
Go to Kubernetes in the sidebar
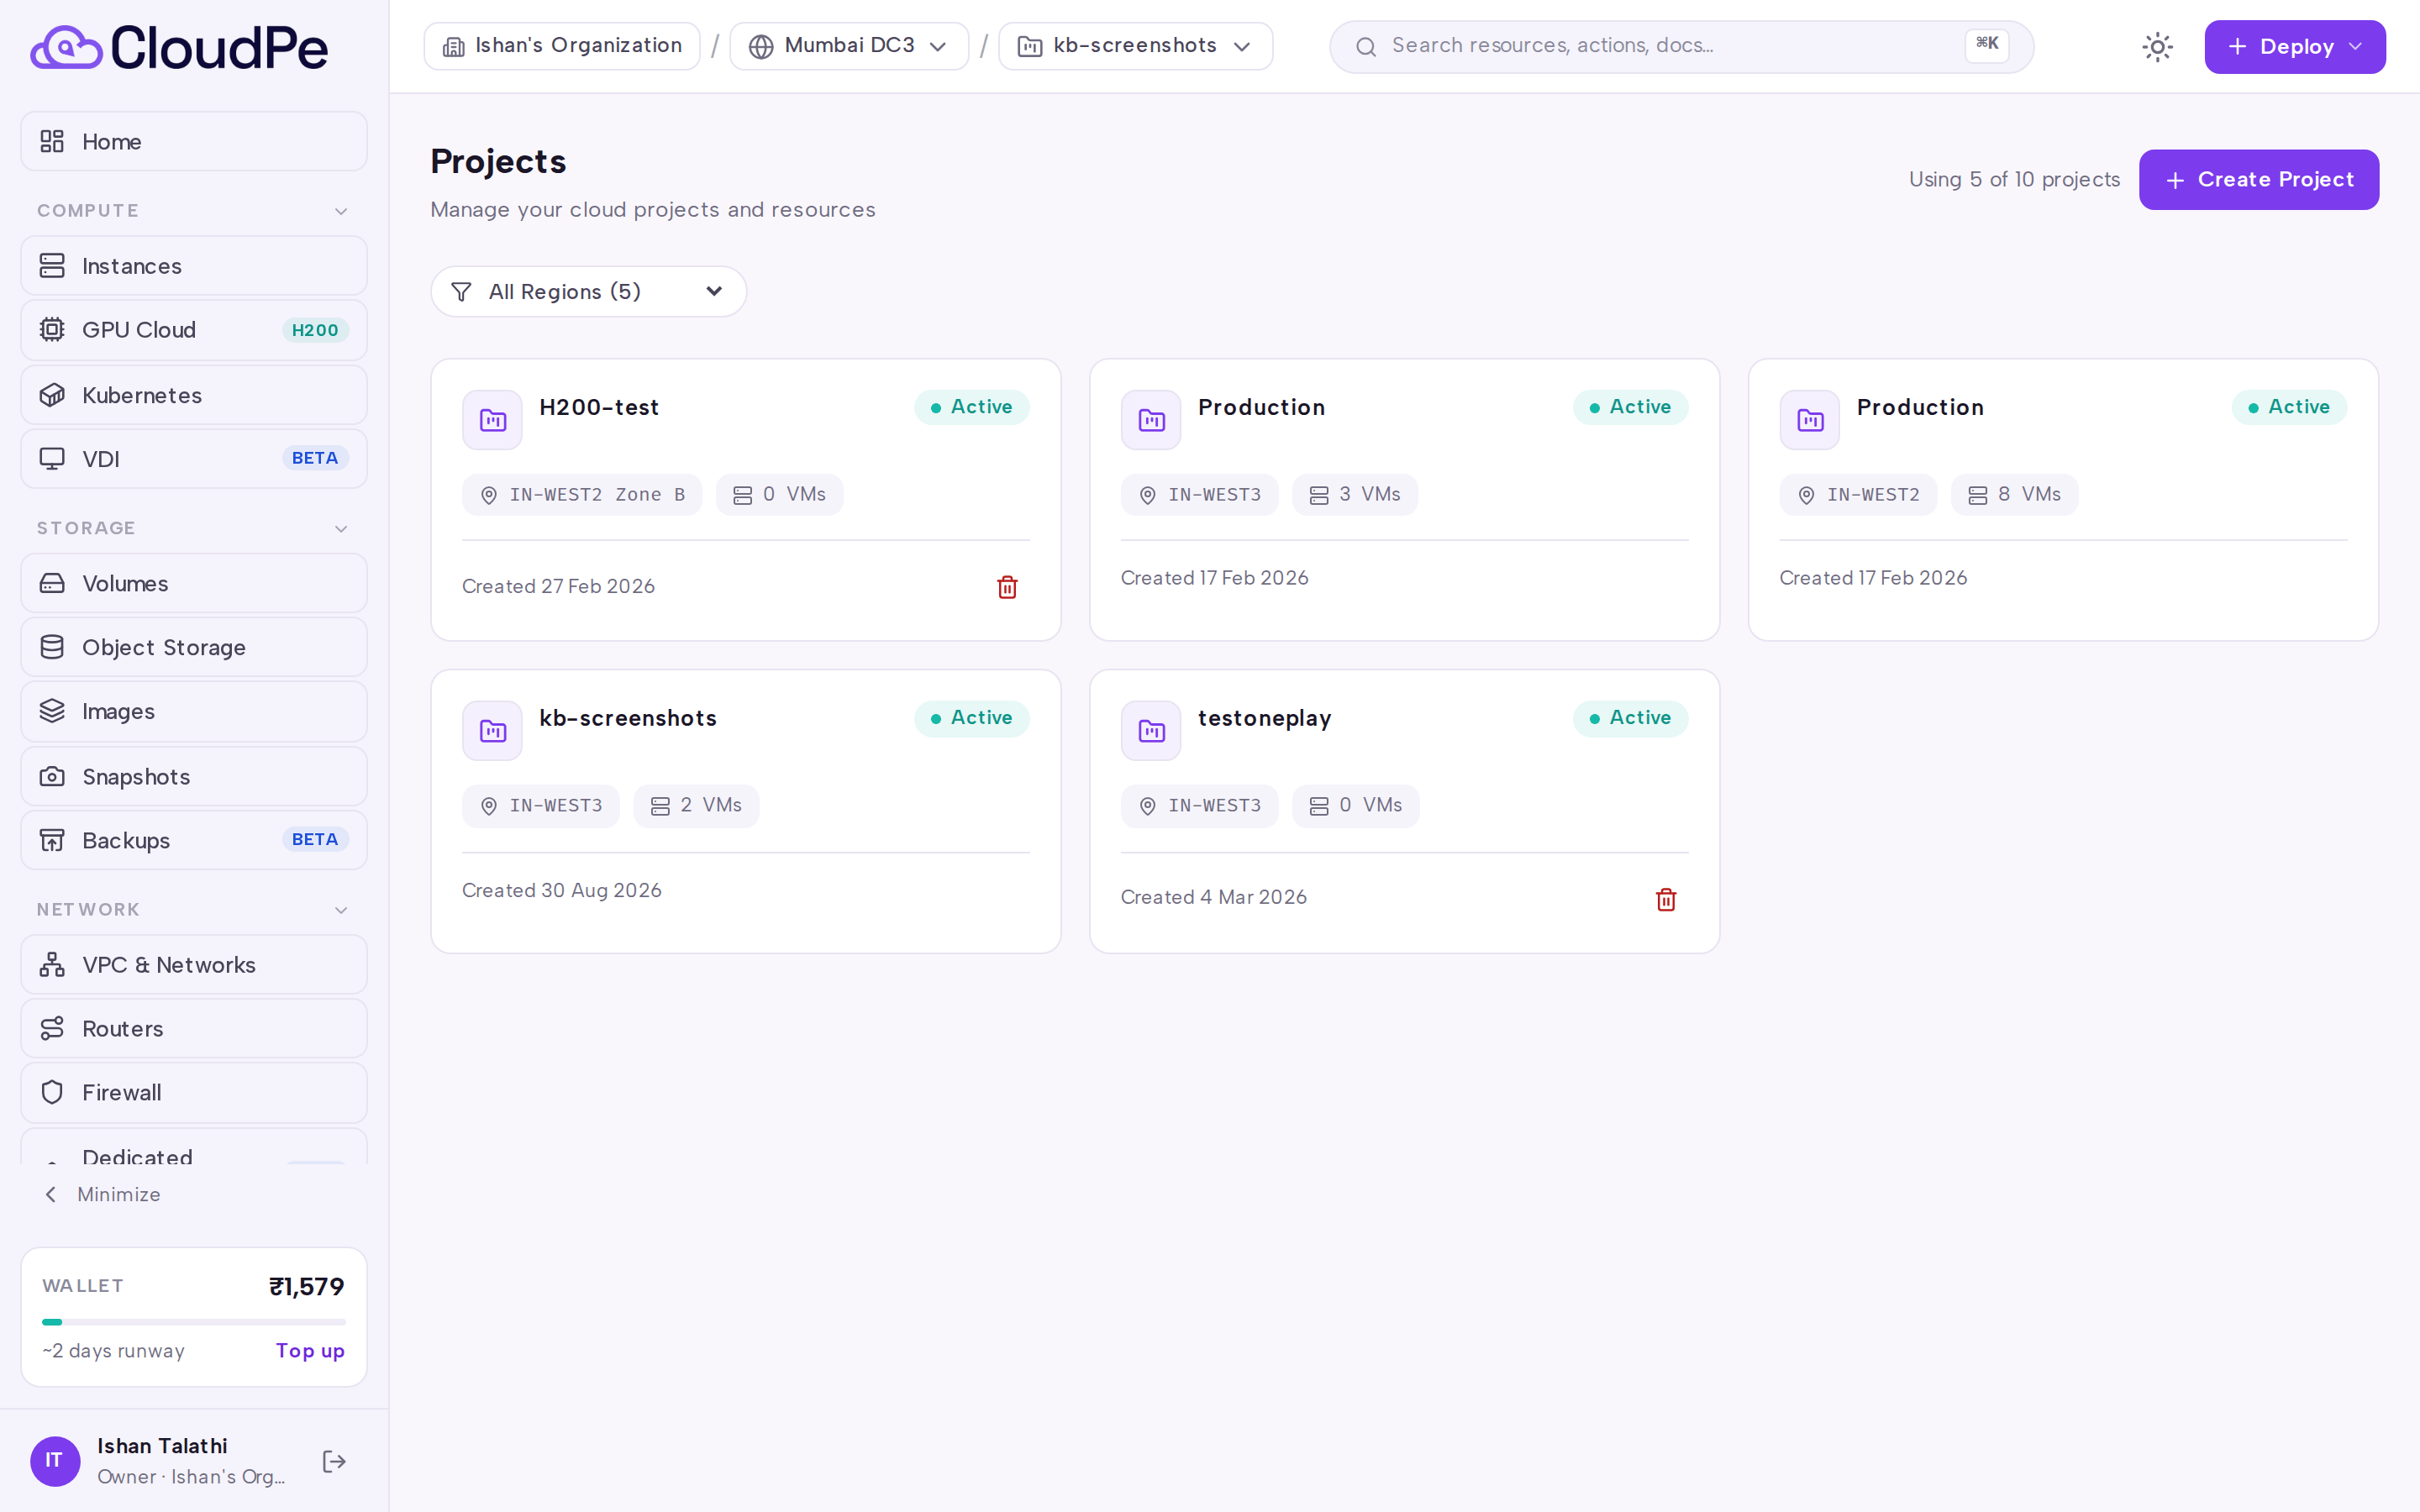[x=194, y=395]
